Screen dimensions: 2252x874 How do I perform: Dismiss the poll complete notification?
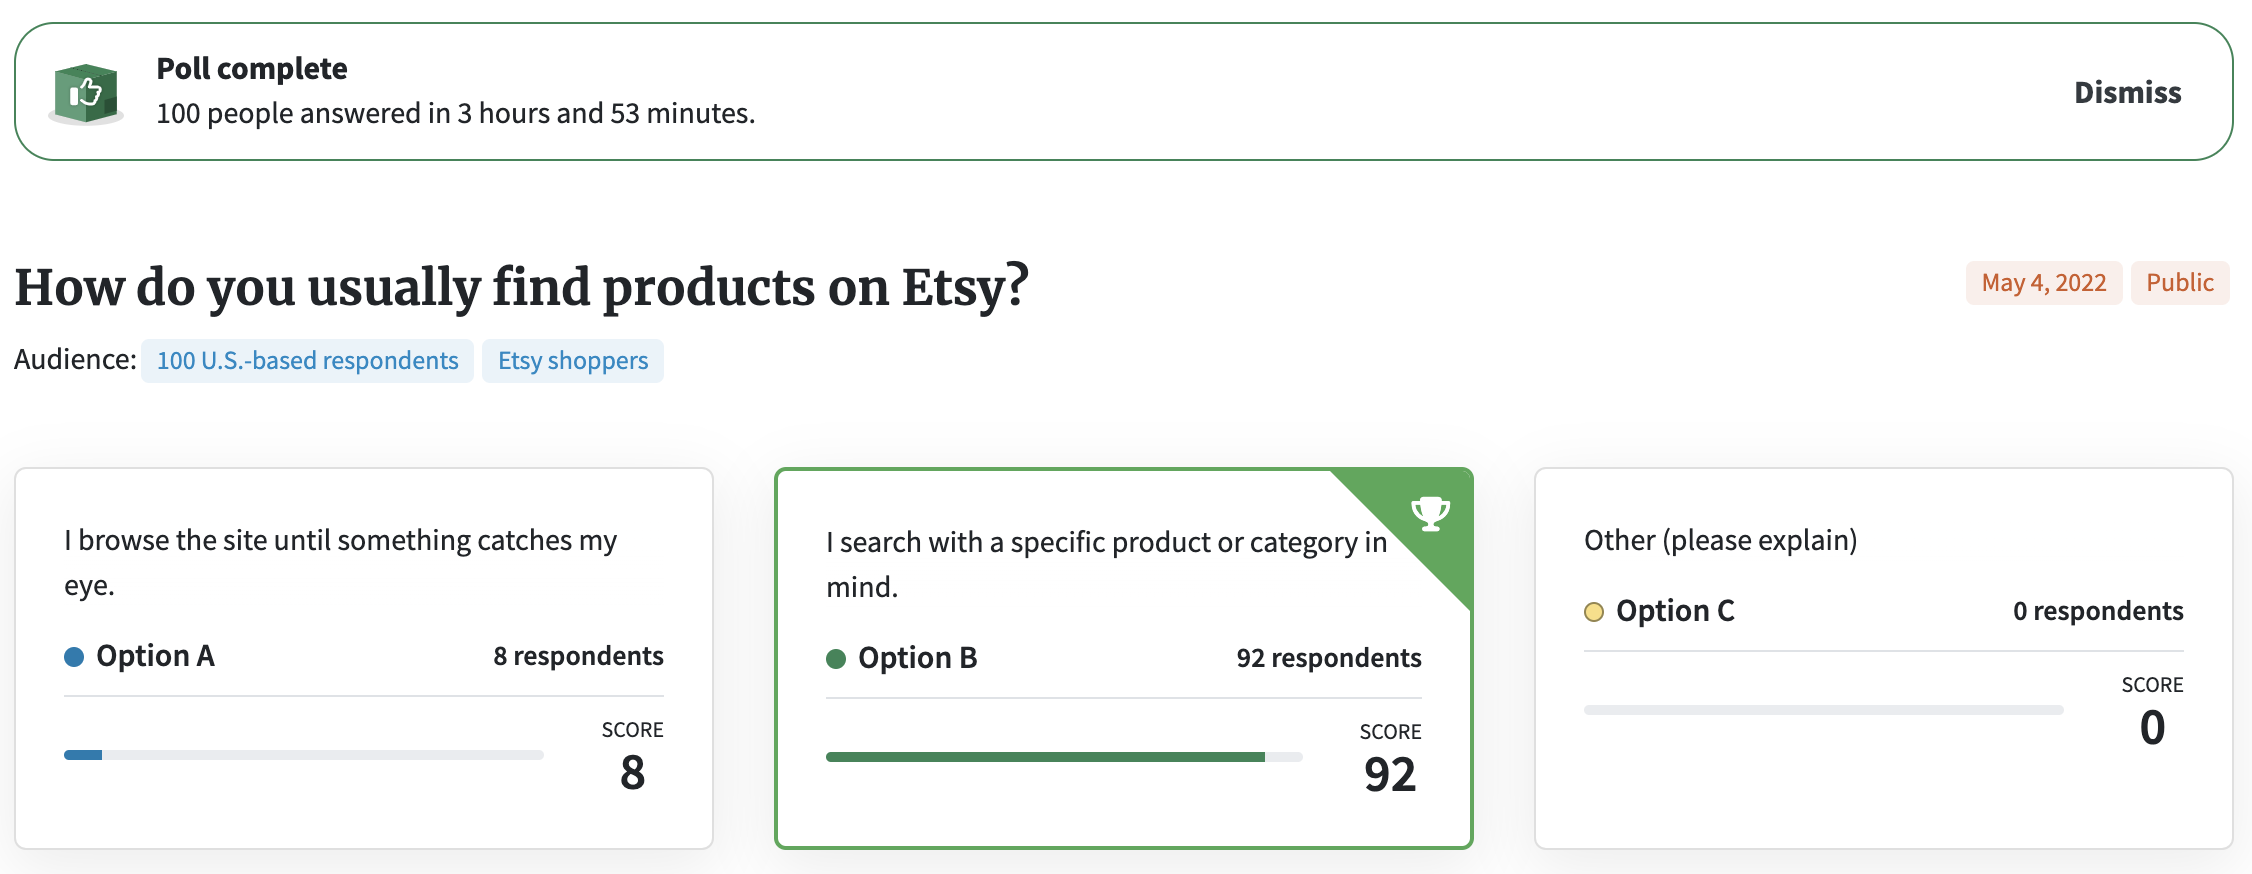point(2127,93)
